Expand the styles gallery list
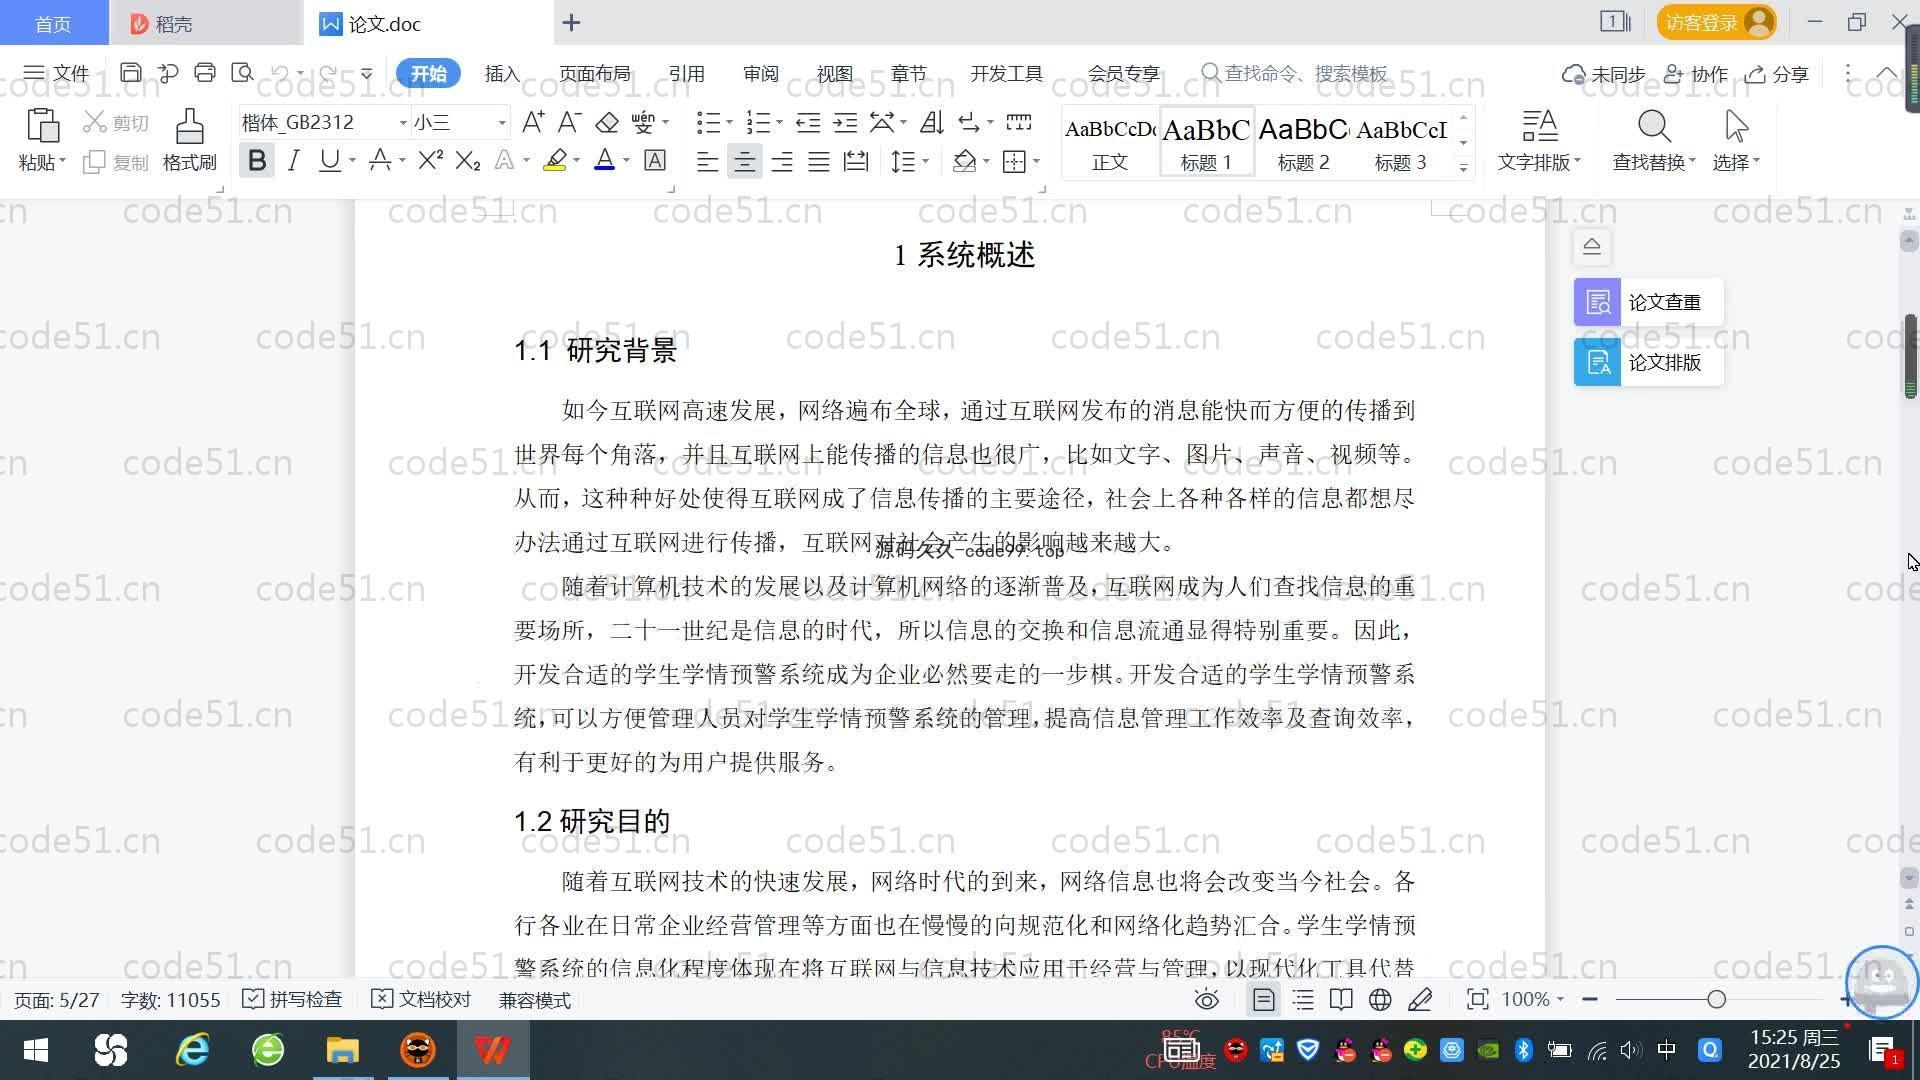Viewport: 1920px width, 1080px height. click(x=1463, y=167)
